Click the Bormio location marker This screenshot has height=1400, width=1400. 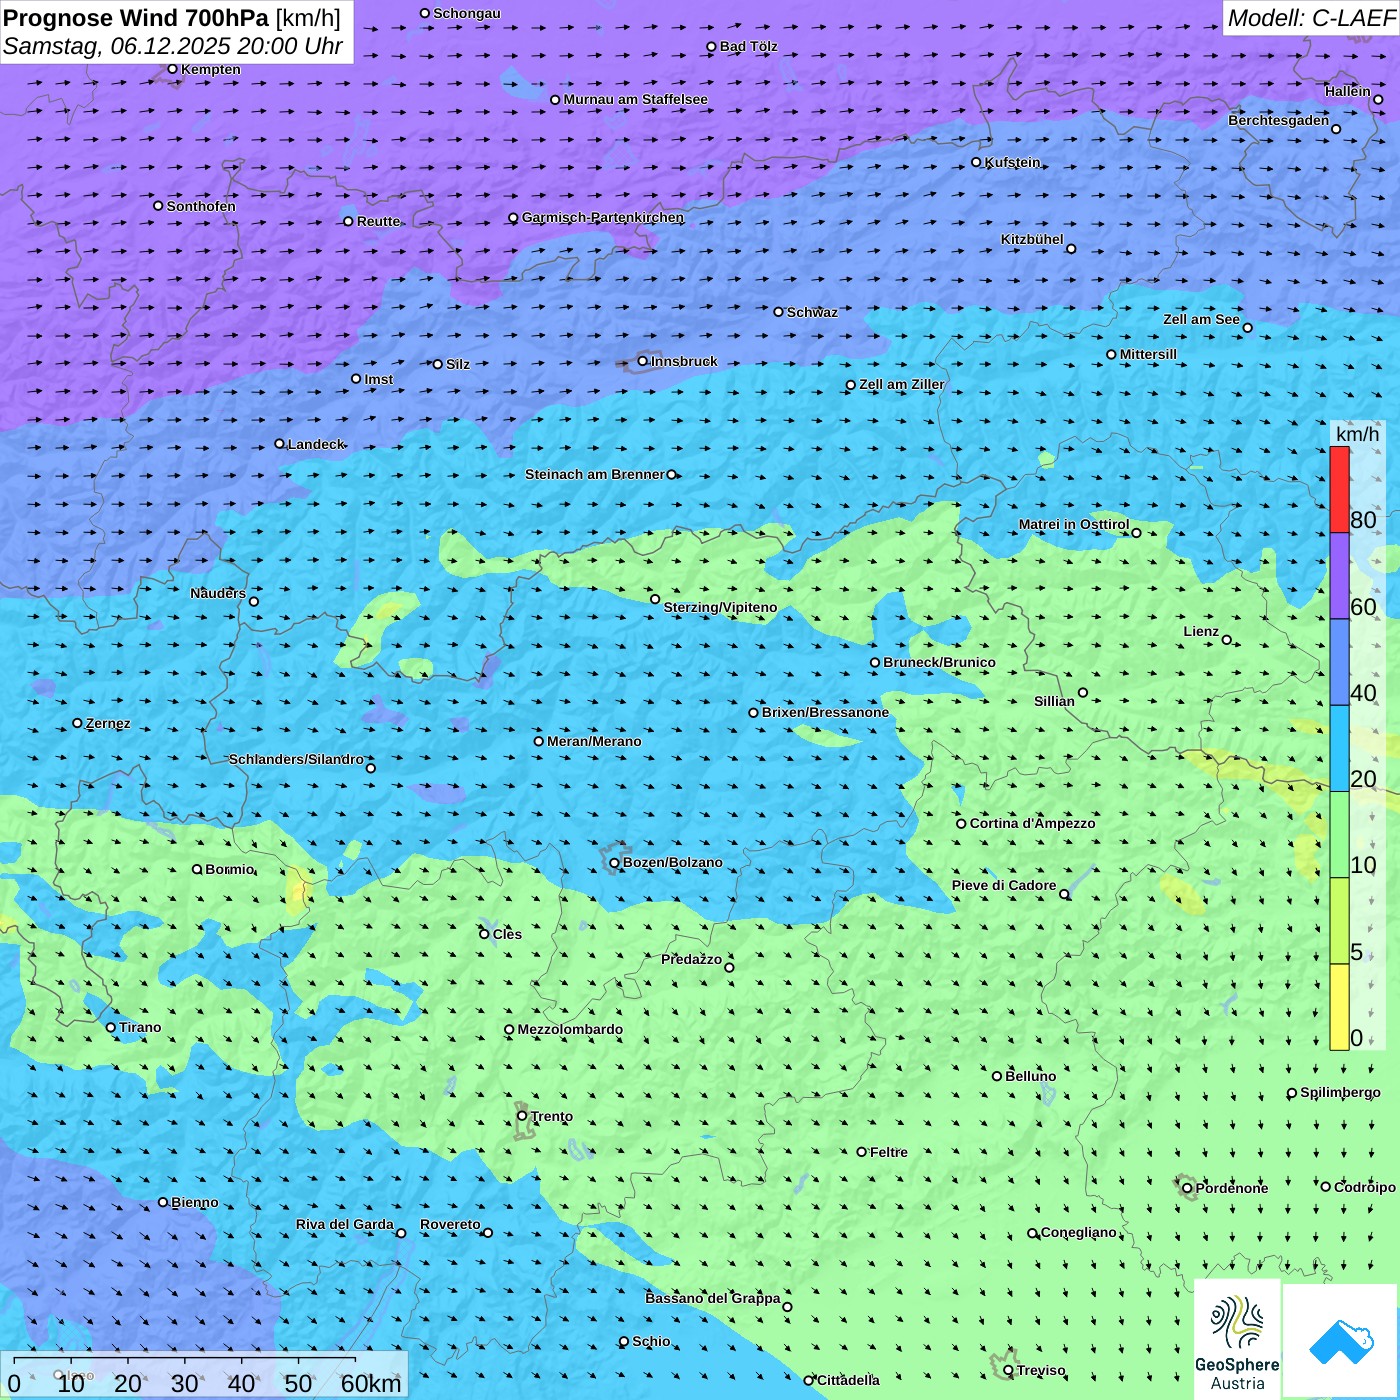(197, 869)
